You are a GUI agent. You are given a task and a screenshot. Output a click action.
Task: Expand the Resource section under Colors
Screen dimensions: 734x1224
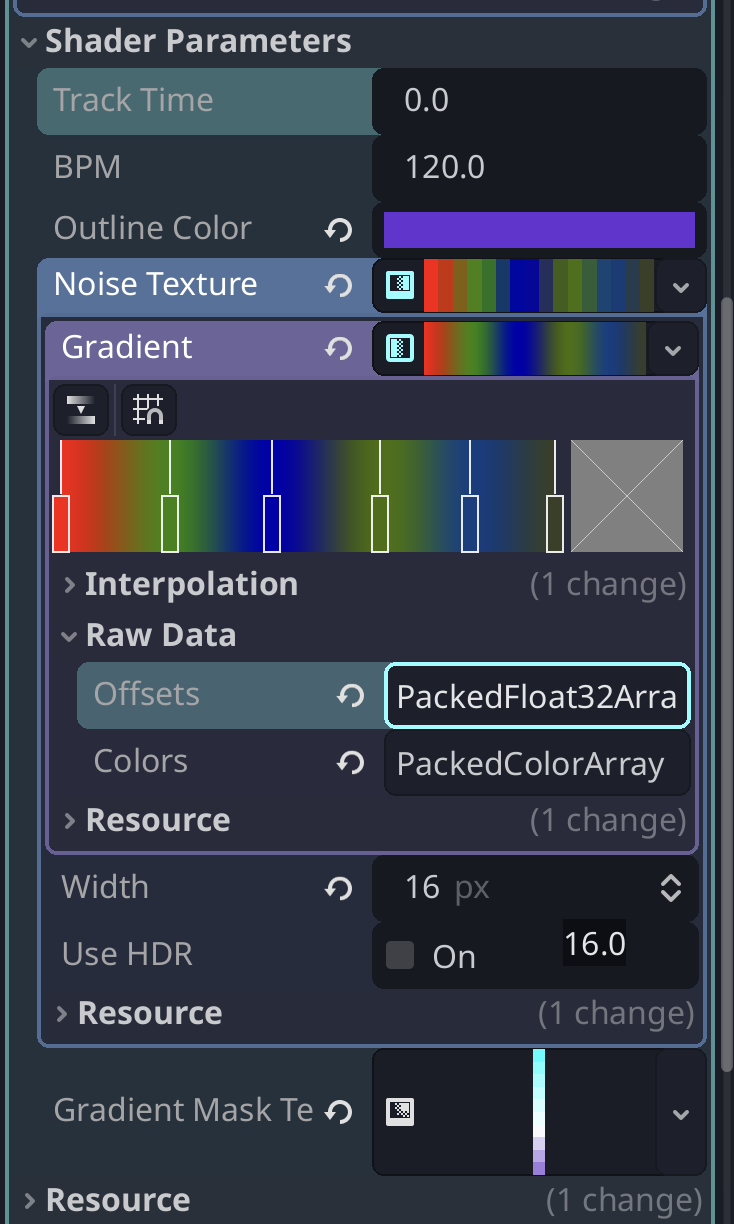point(69,820)
